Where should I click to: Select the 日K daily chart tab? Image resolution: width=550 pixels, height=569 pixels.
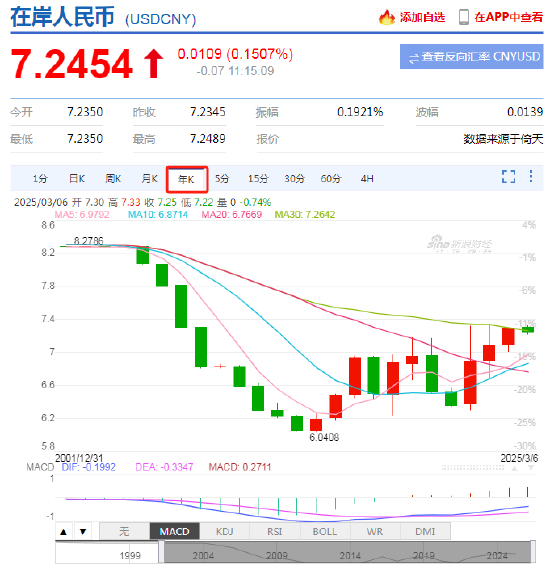pos(77,179)
